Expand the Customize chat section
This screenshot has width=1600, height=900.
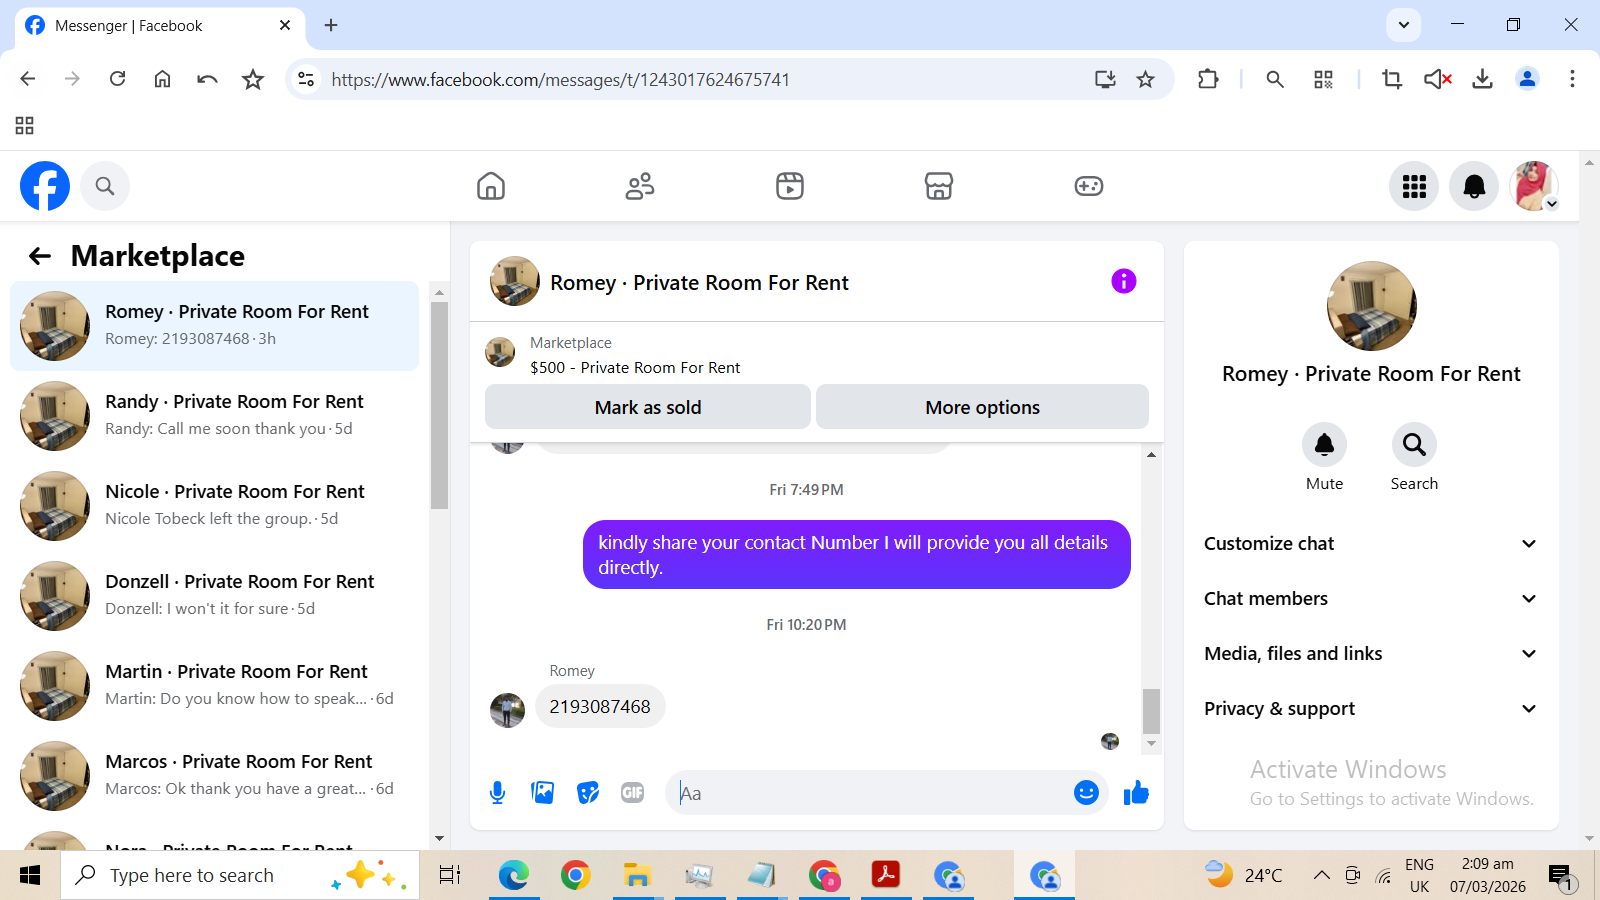click(1371, 544)
